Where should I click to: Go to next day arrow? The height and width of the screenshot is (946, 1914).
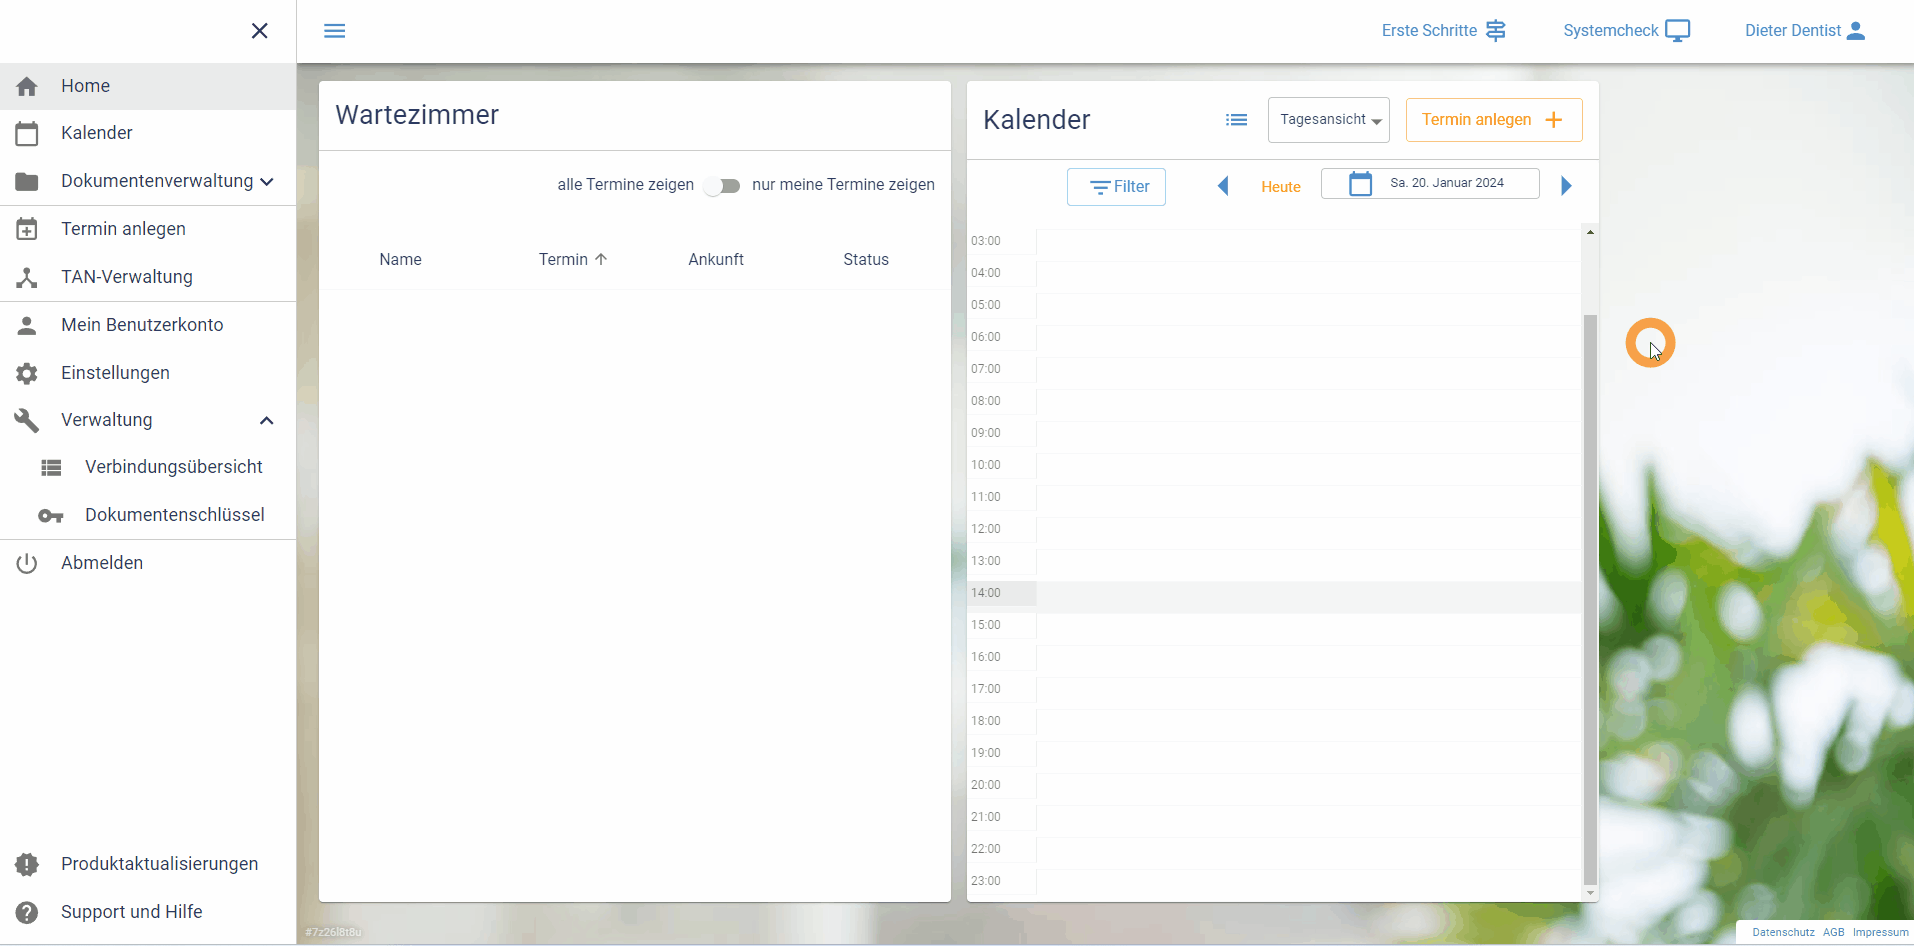point(1566,186)
